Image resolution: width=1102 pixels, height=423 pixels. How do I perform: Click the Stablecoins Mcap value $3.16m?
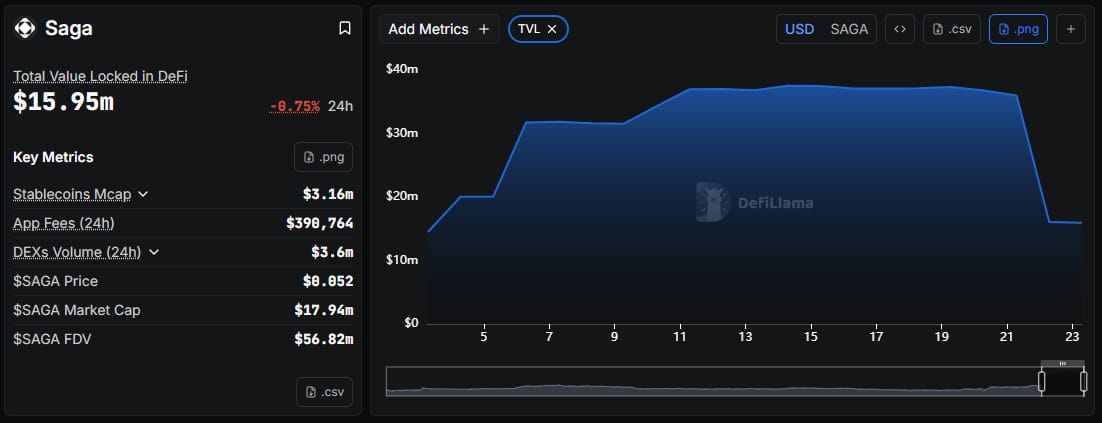click(328, 194)
